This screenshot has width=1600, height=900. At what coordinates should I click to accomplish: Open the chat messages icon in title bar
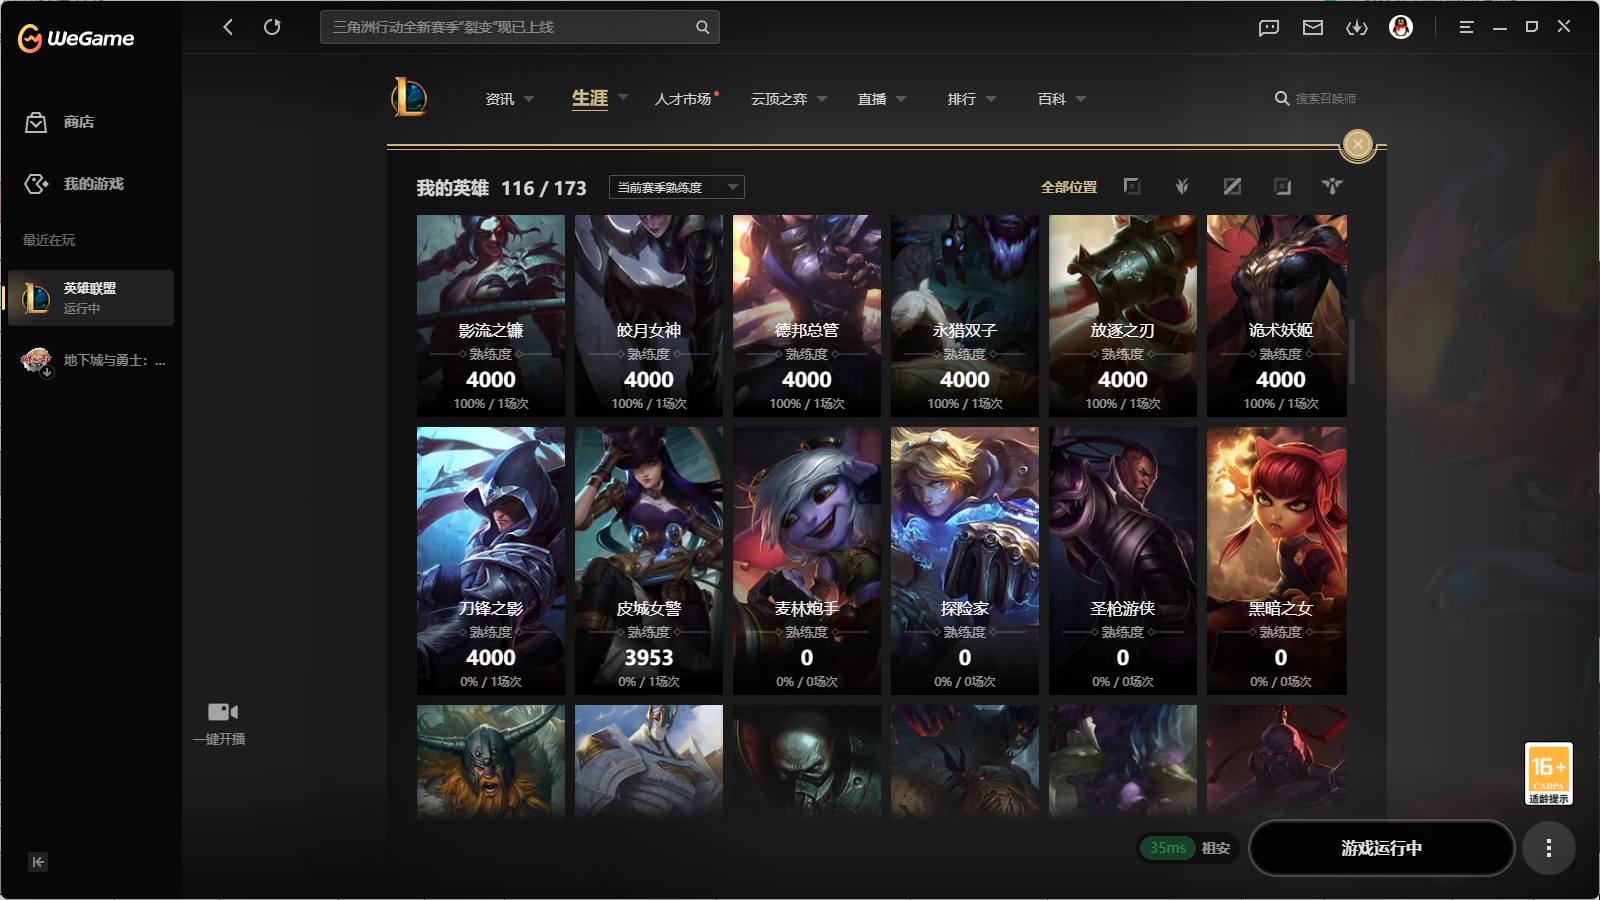click(x=1269, y=28)
